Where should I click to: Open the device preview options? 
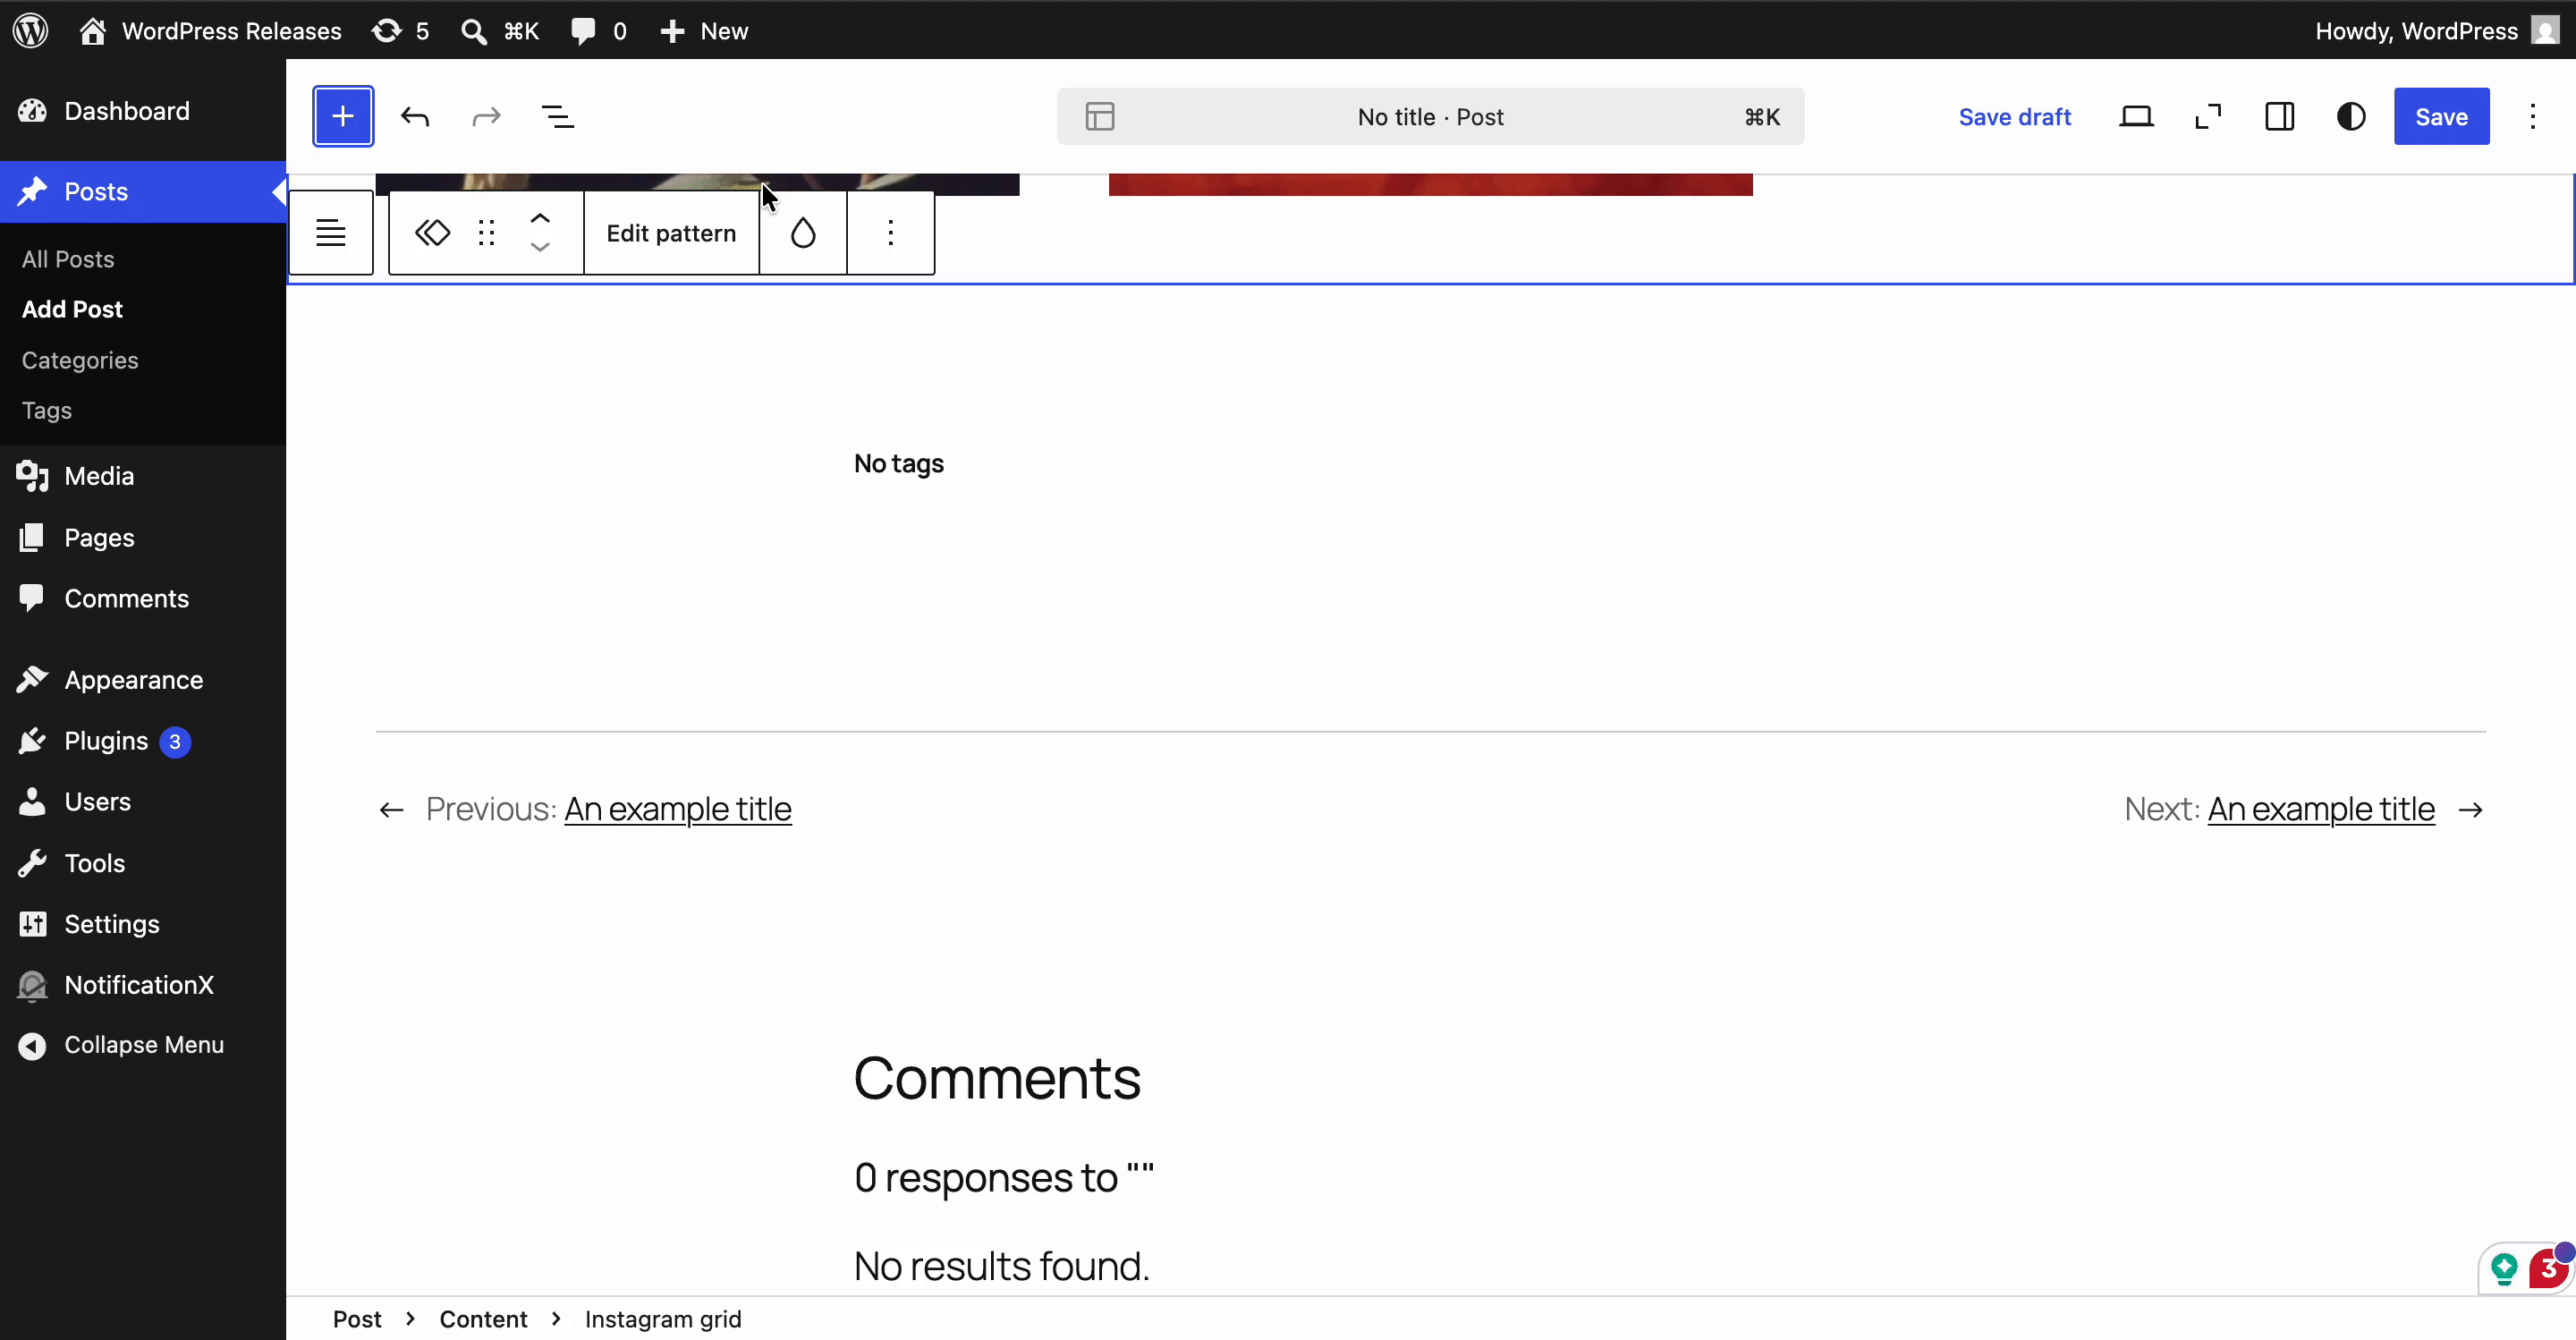pyautogui.click(x=2136, y=117)
